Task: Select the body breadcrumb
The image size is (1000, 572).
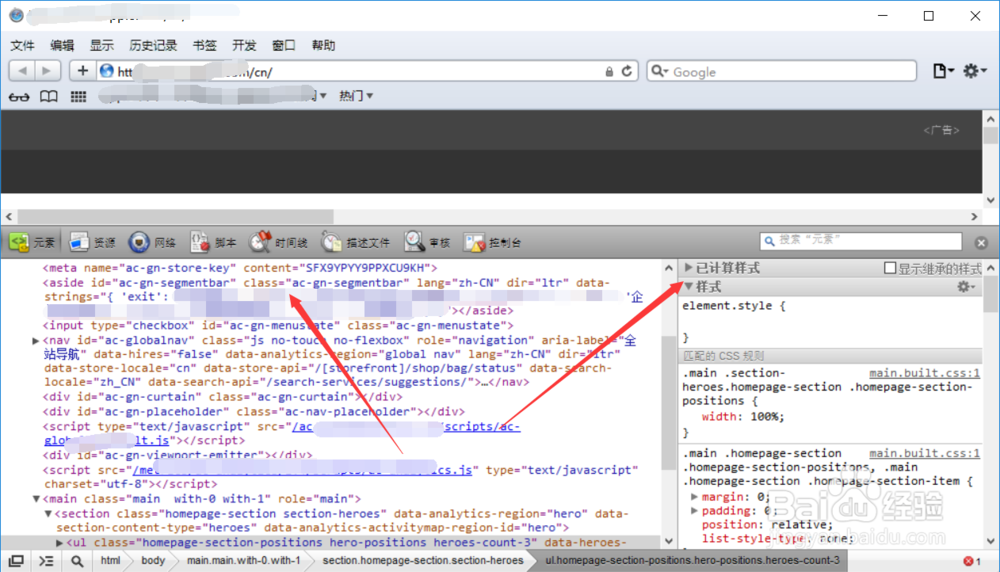Action: (x=153, y=561)
